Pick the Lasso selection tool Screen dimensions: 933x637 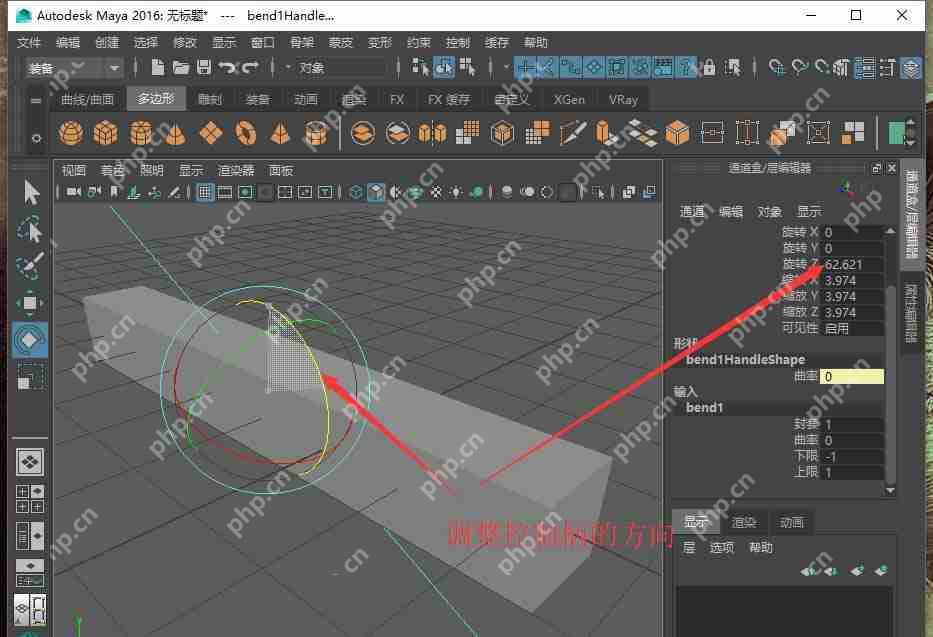[30, 230]
